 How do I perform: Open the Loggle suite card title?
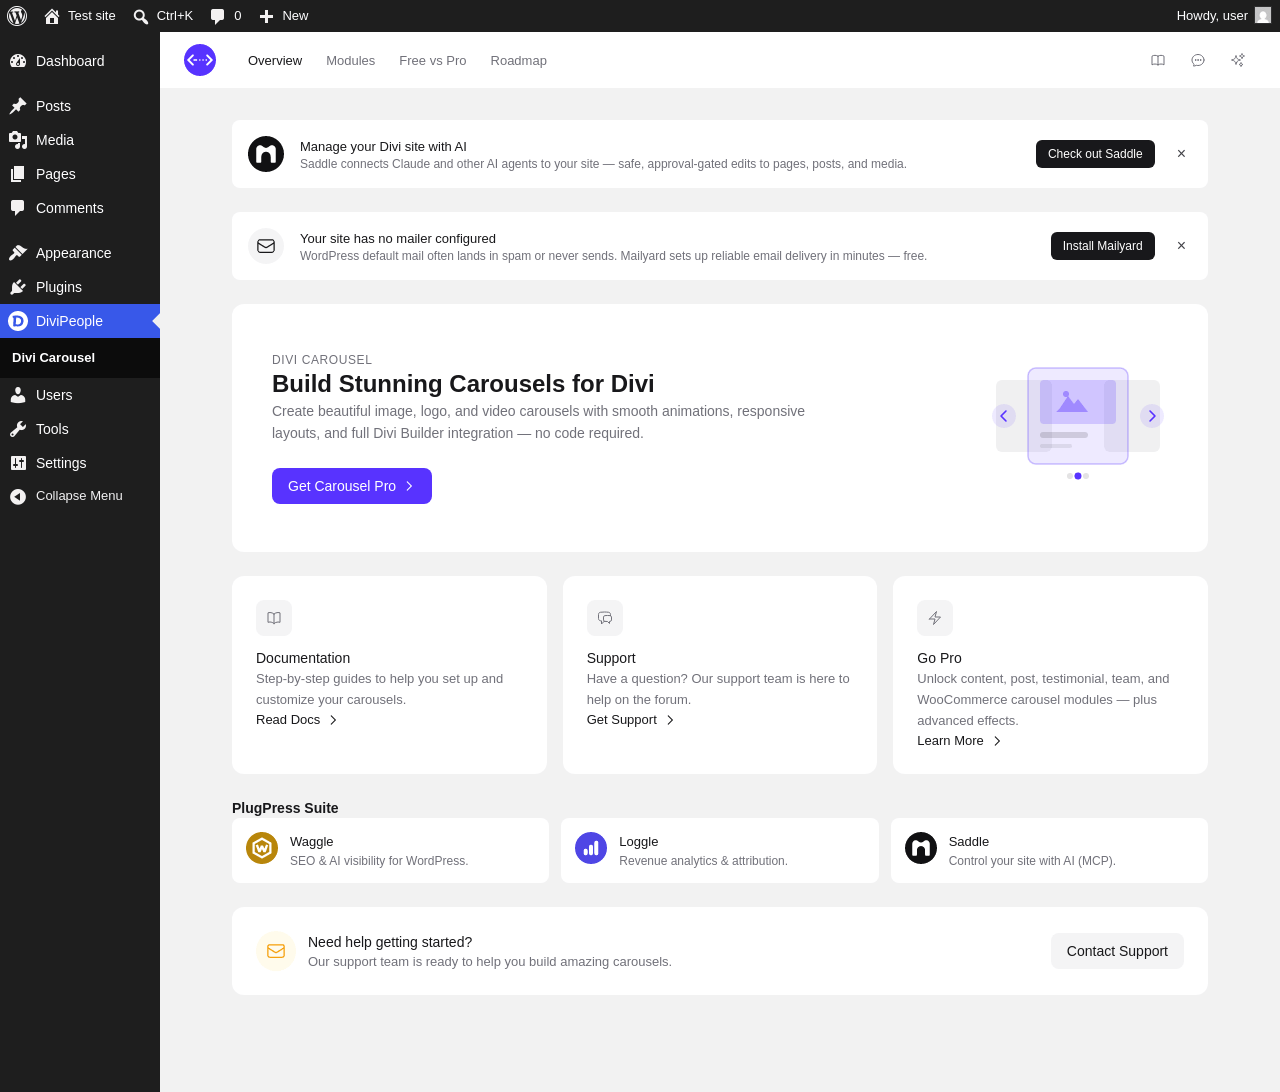point(639,842)
